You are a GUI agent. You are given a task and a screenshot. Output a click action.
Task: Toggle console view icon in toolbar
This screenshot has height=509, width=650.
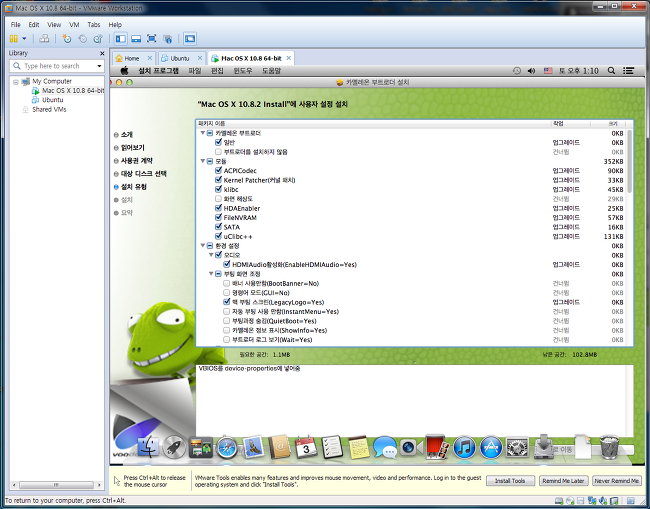pyautogui.click(x=190, y=39)
